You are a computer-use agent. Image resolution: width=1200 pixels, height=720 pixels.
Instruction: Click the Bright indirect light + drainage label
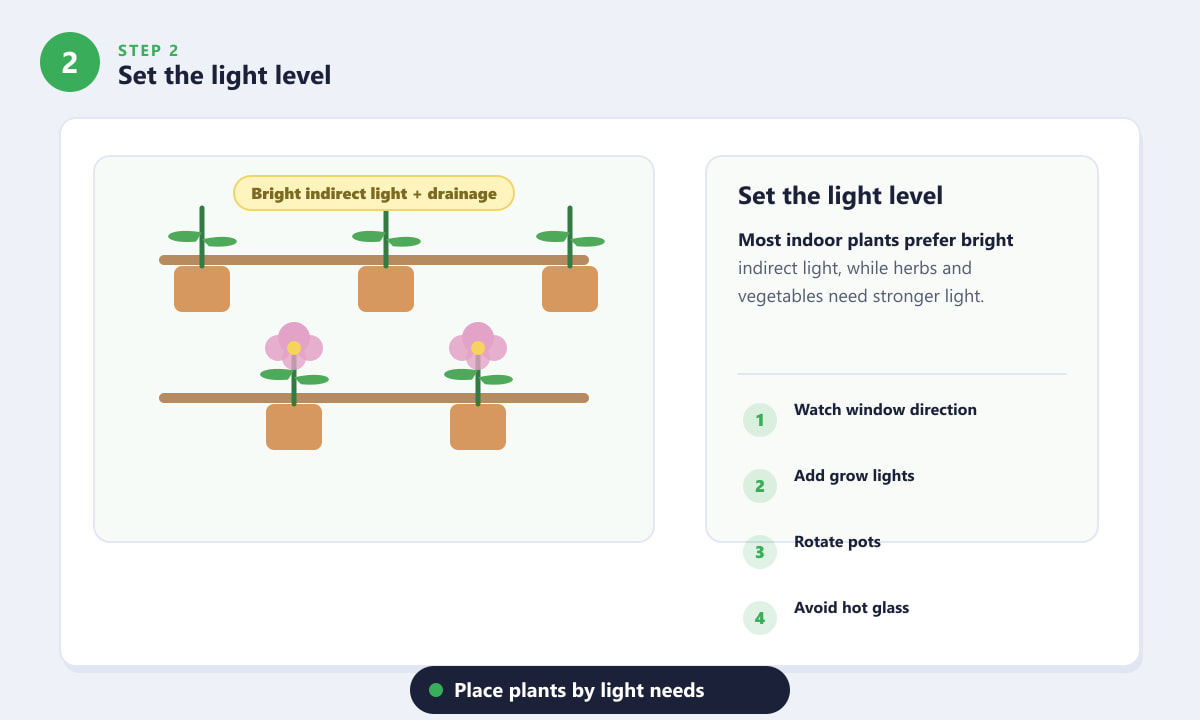click(374, 193)
